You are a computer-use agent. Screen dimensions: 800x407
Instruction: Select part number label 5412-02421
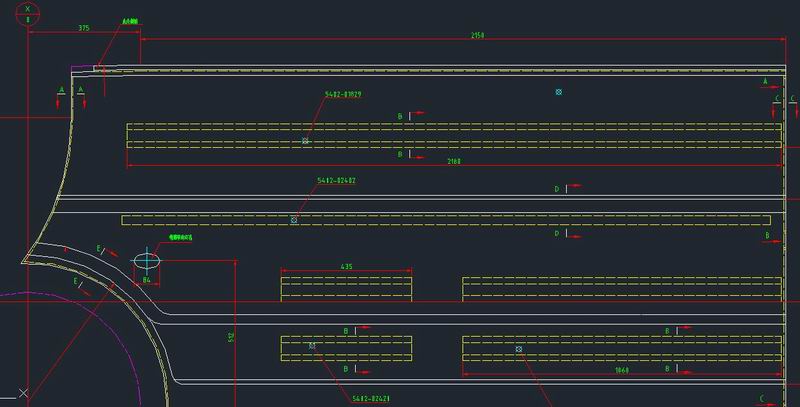click(371, 398)
